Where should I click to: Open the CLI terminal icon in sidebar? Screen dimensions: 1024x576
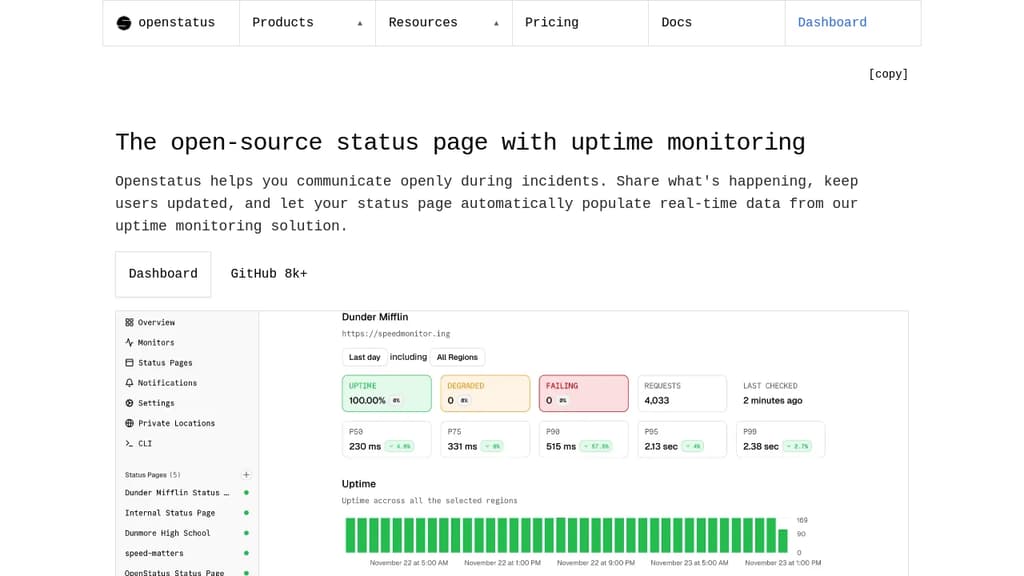pos(131,443)
